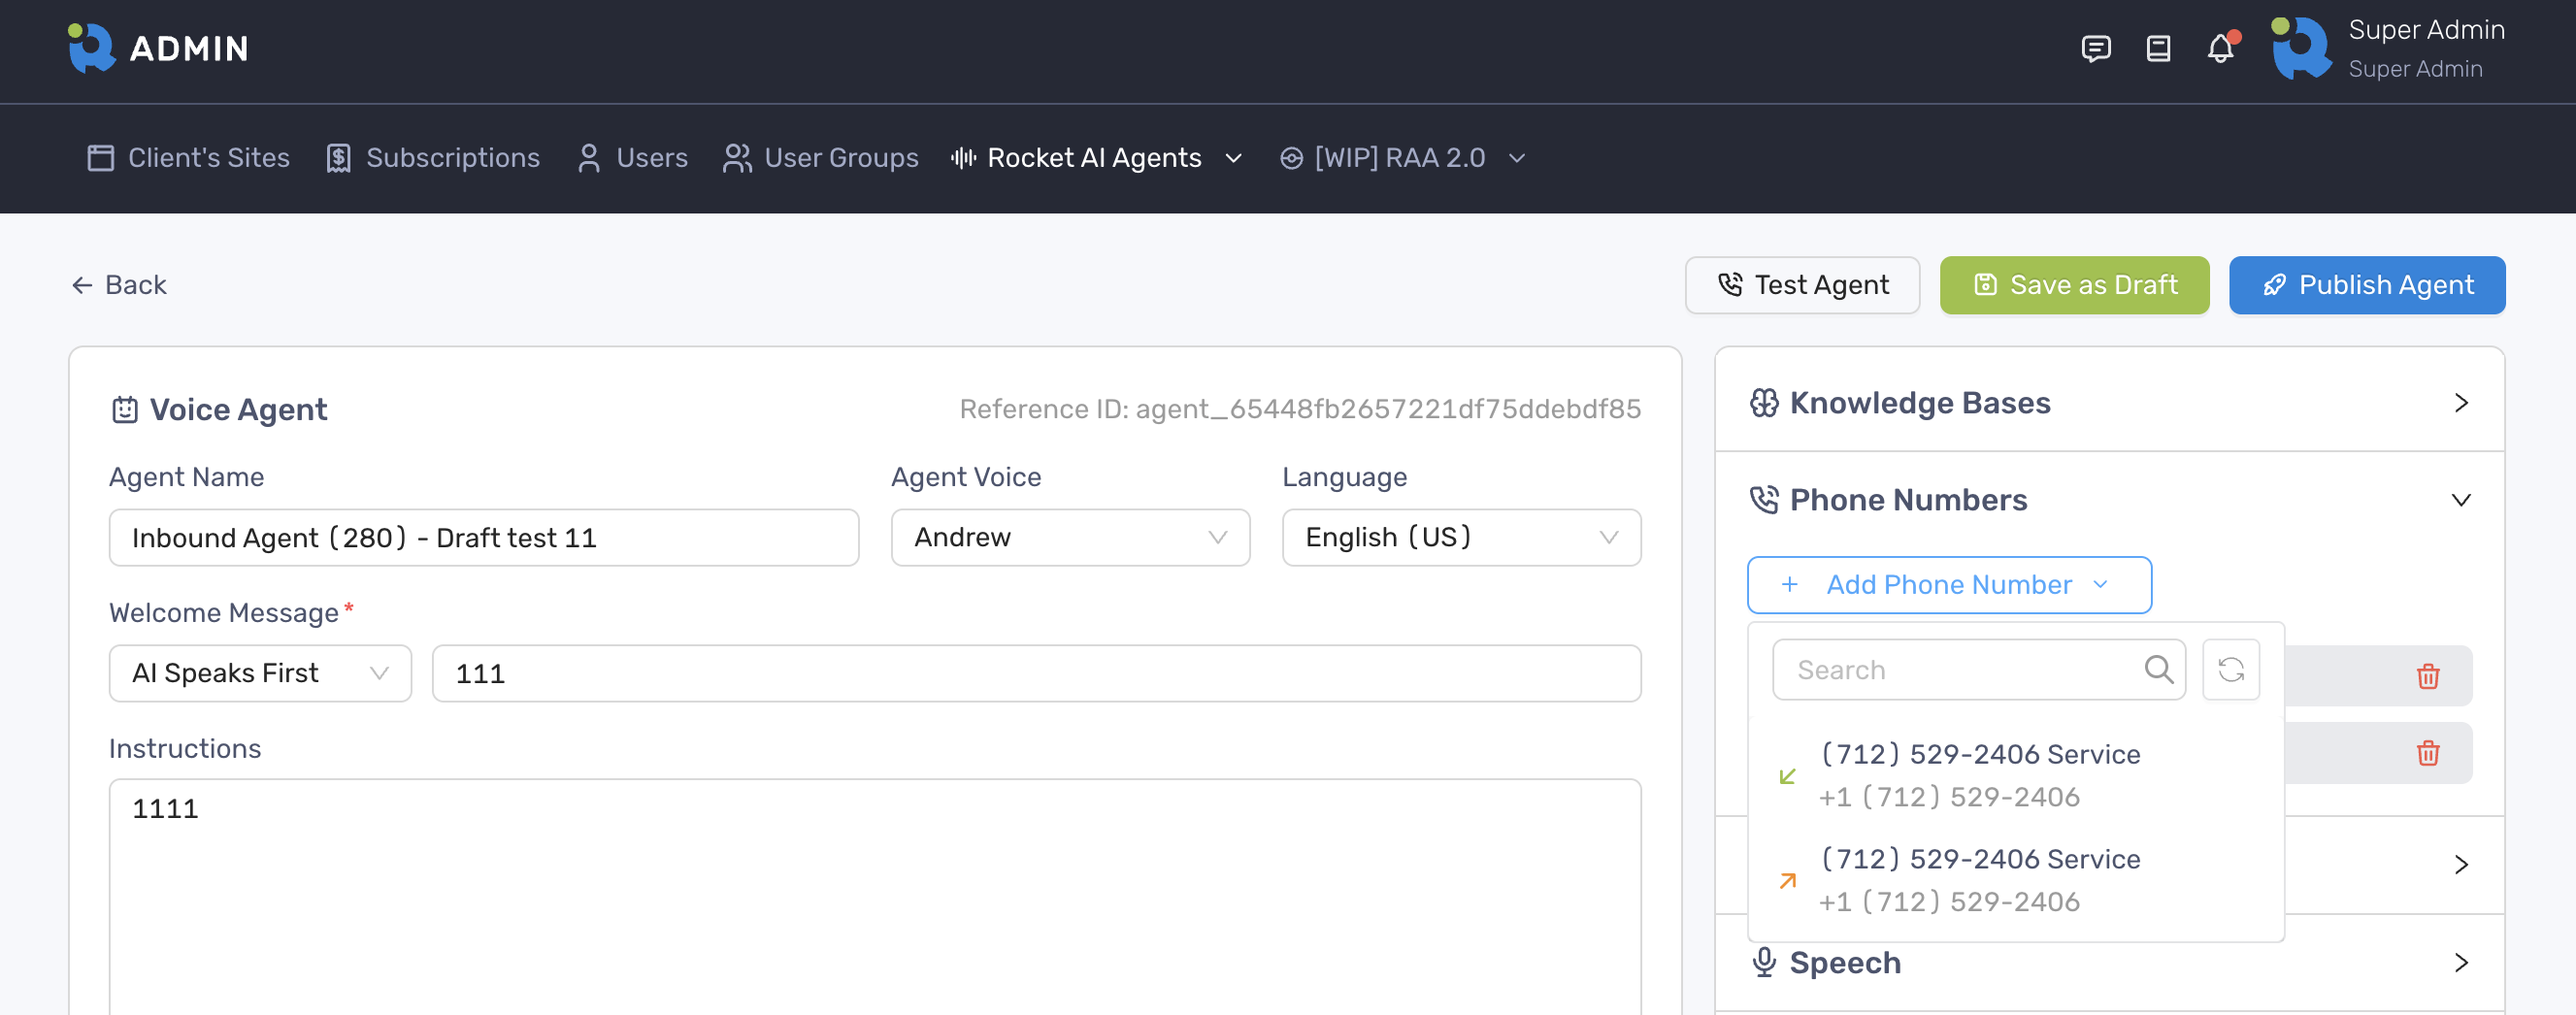Open the AI Speaks First dropdown

coord(260,674)
